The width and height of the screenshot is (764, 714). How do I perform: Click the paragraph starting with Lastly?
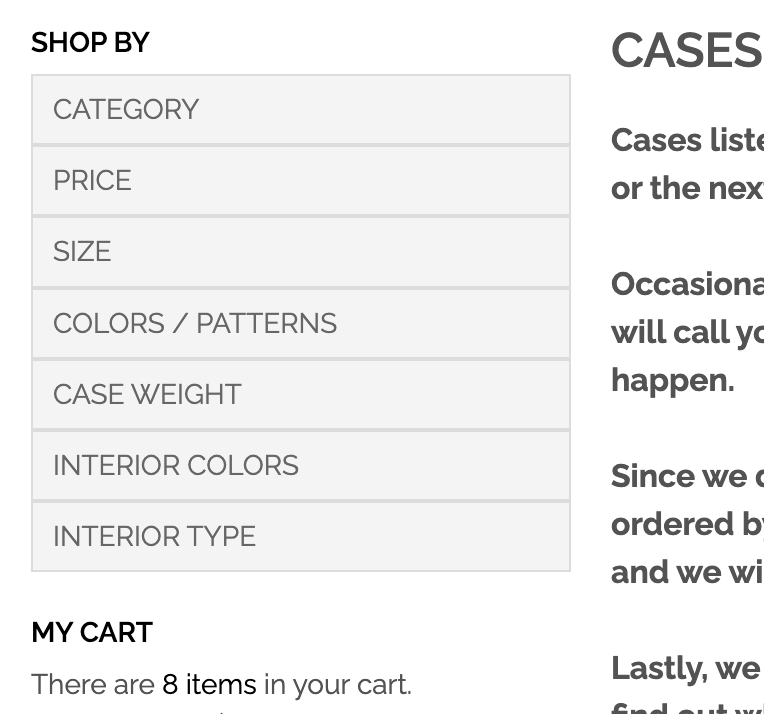[x=688, y=683]
